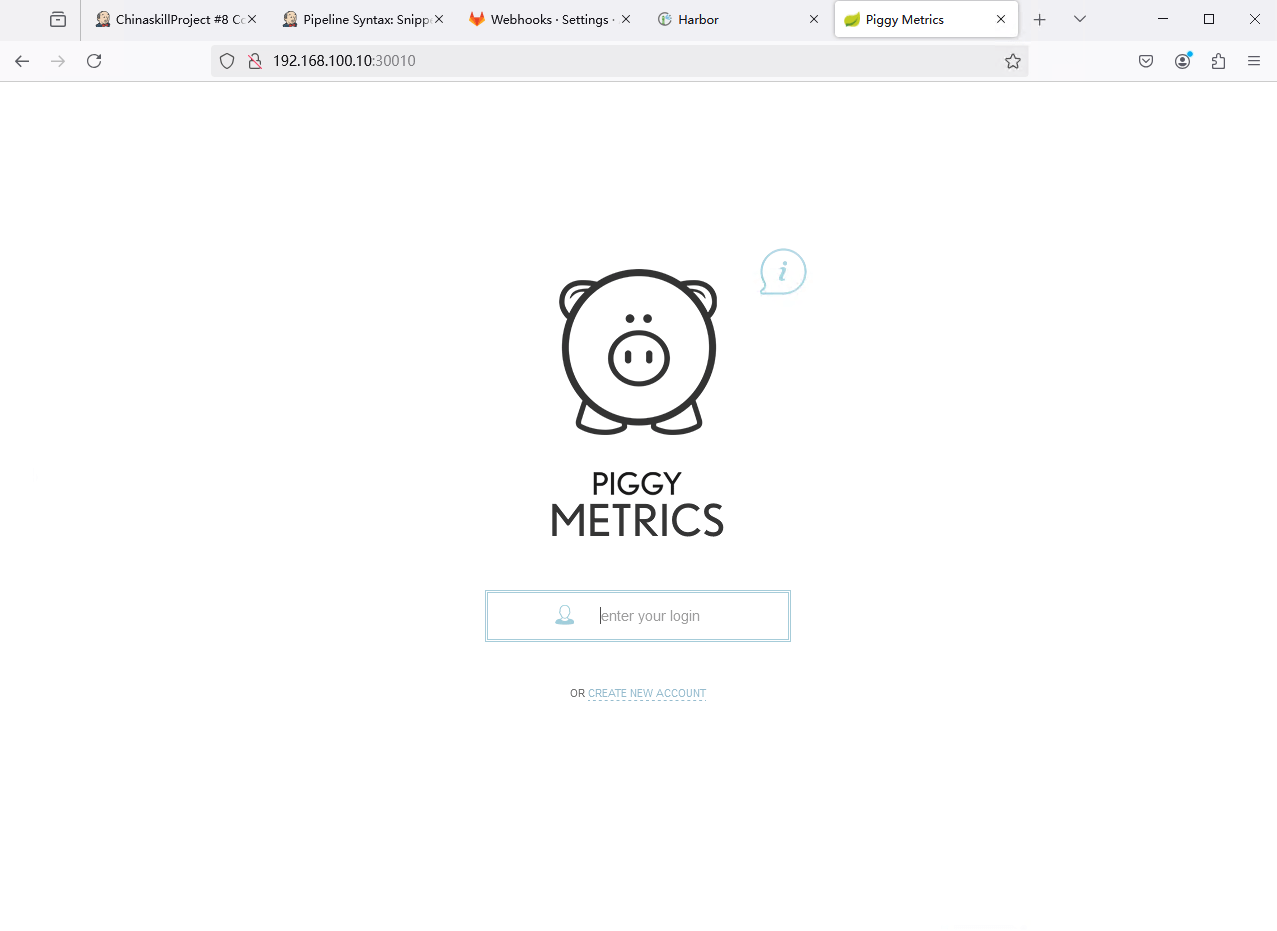Click the insecure connection lock icon
Viewport: 1277px width, 931px height.
pyautogui.click(x=255, y=61)
